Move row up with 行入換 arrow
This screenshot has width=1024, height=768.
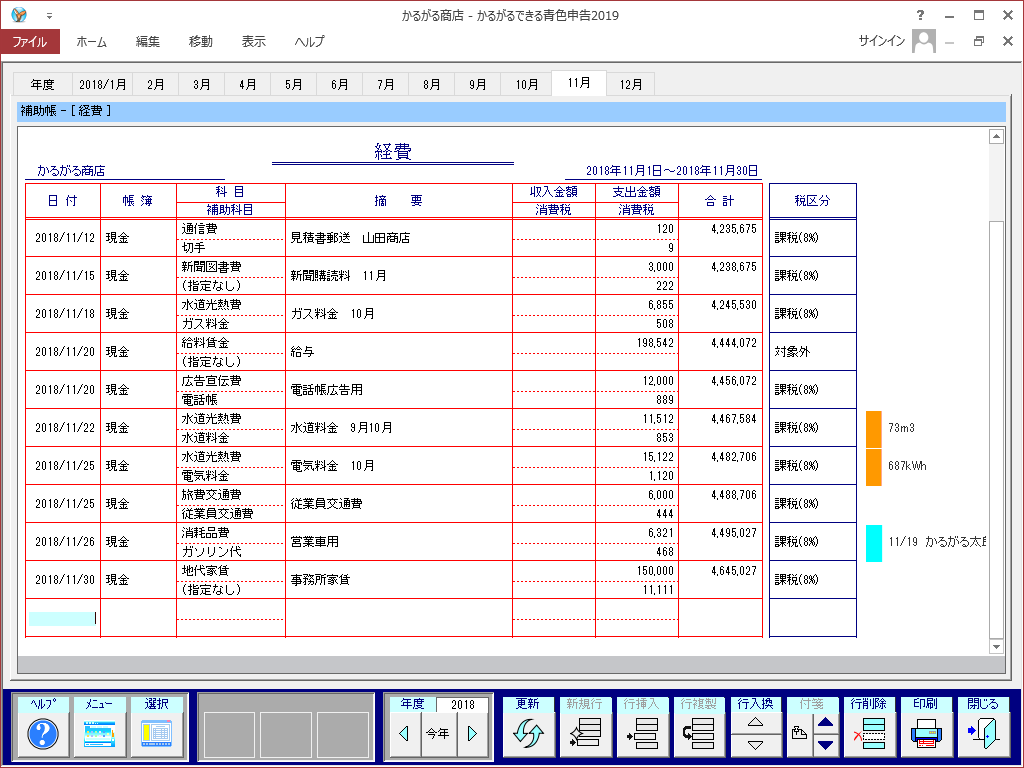pyautogui.click(x=756, y=722)
